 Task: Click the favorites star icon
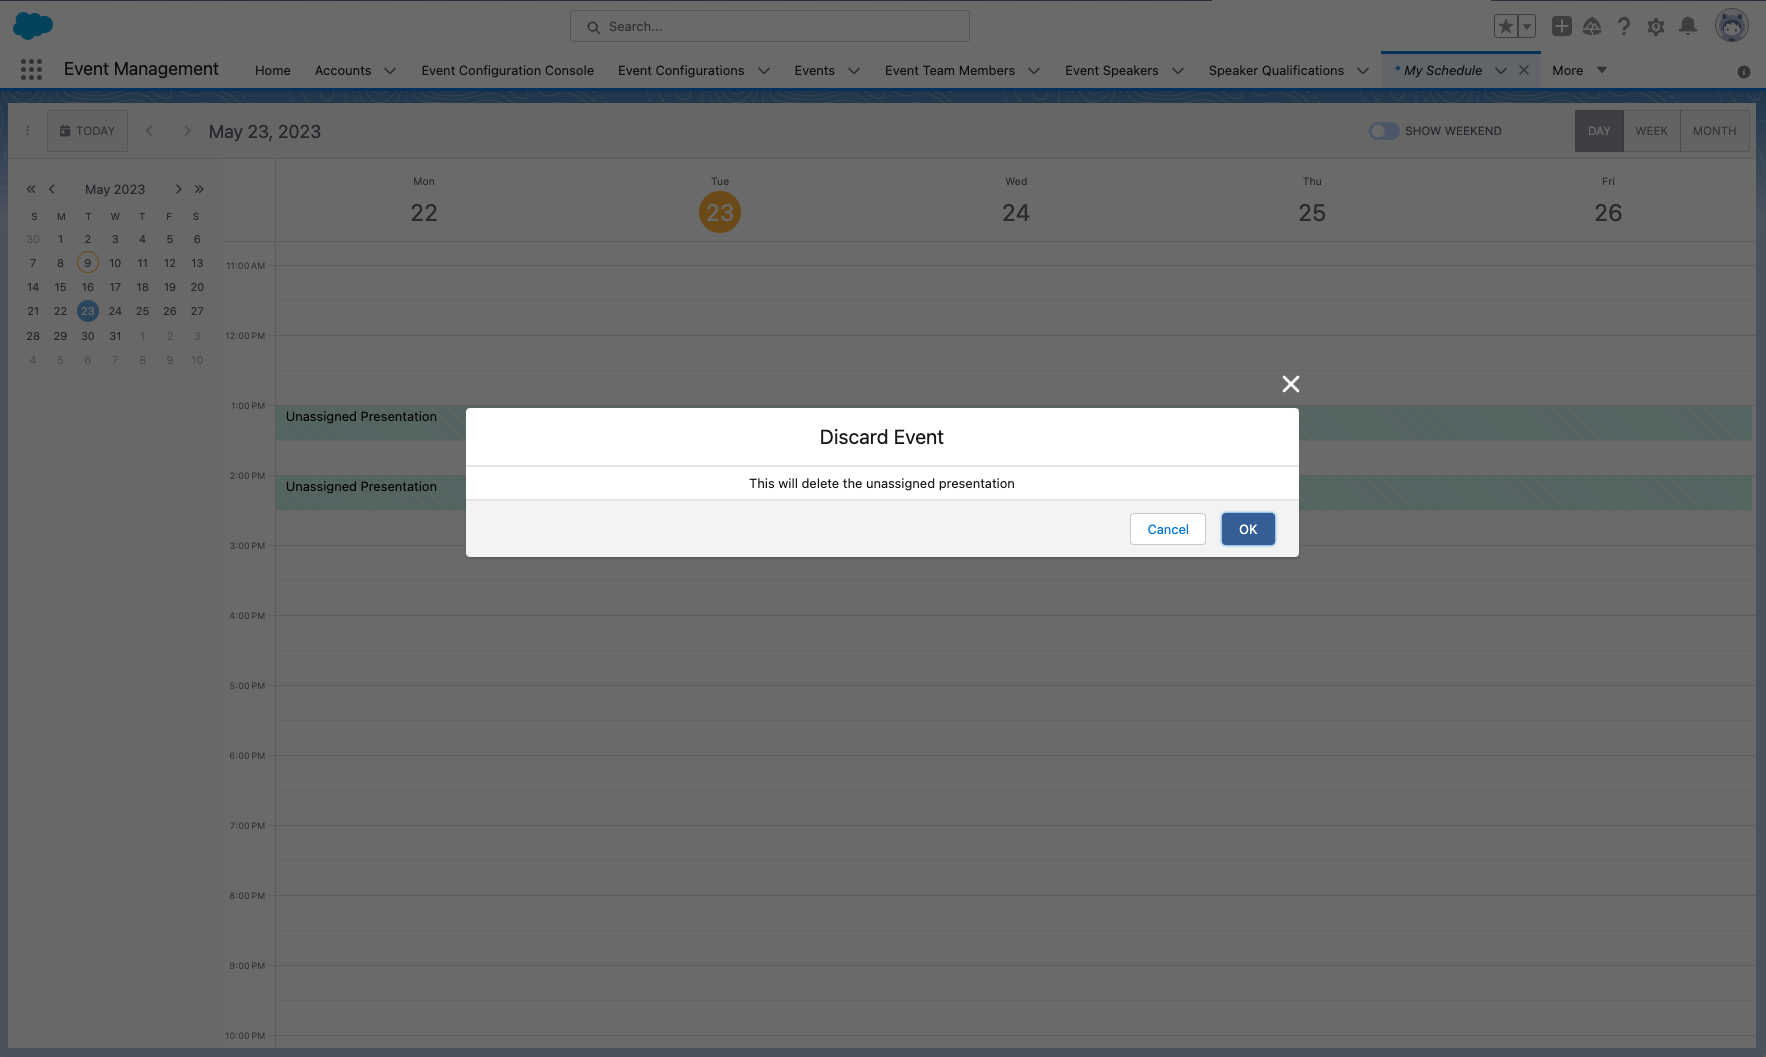click(x=1505, y=27)
